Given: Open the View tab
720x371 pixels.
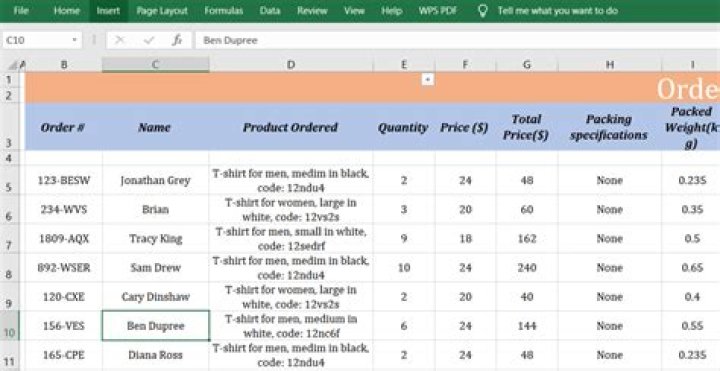Looking at the screenshot, I should click(x=354, y=11).
